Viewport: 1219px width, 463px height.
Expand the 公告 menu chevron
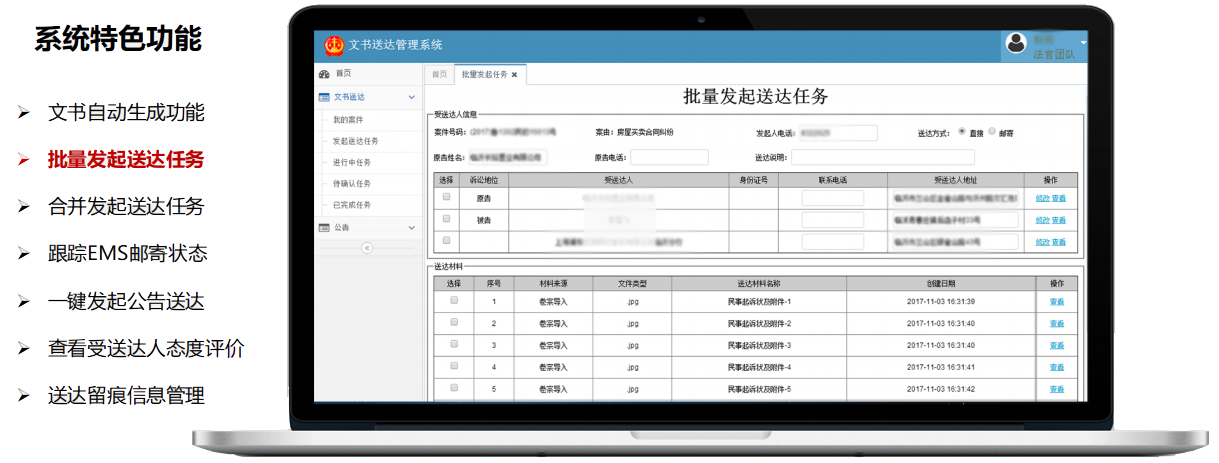tap(412, 228)
